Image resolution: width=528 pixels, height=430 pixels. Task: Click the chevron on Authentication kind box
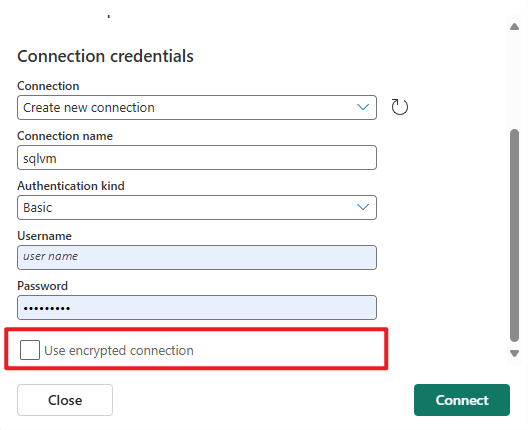pos(363,207)
